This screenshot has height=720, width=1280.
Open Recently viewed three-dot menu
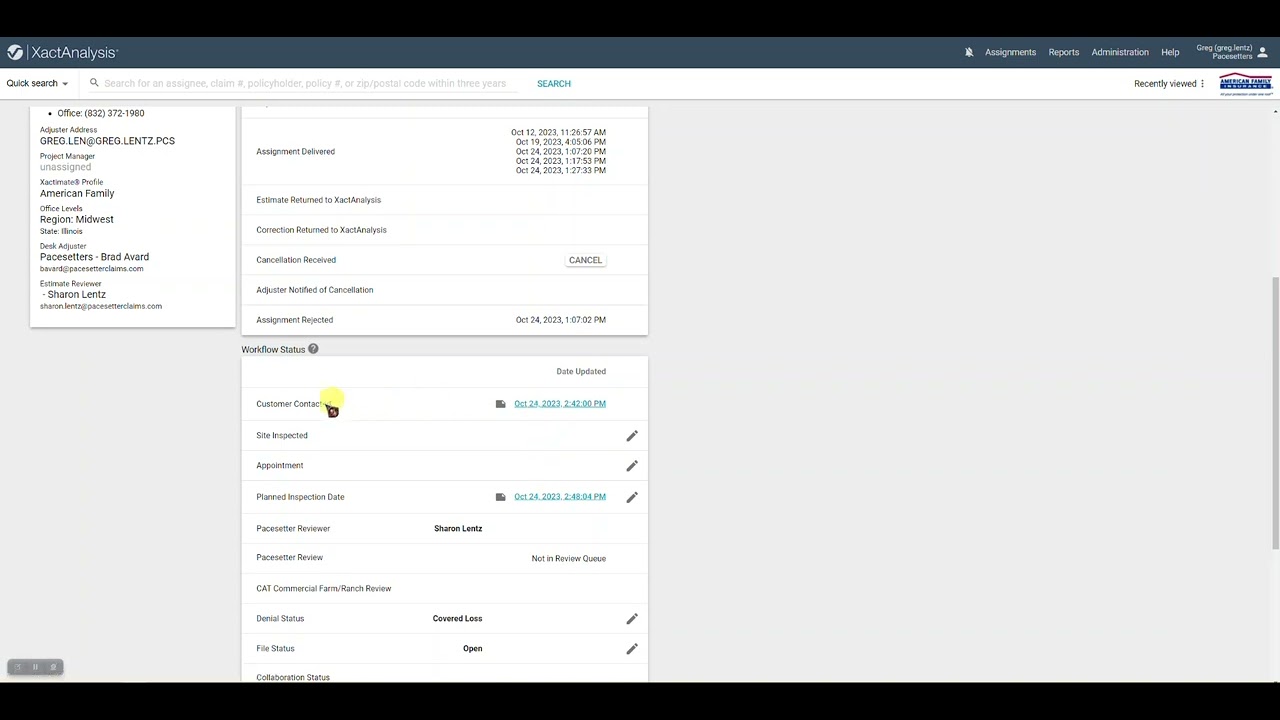pos(1202,84)
